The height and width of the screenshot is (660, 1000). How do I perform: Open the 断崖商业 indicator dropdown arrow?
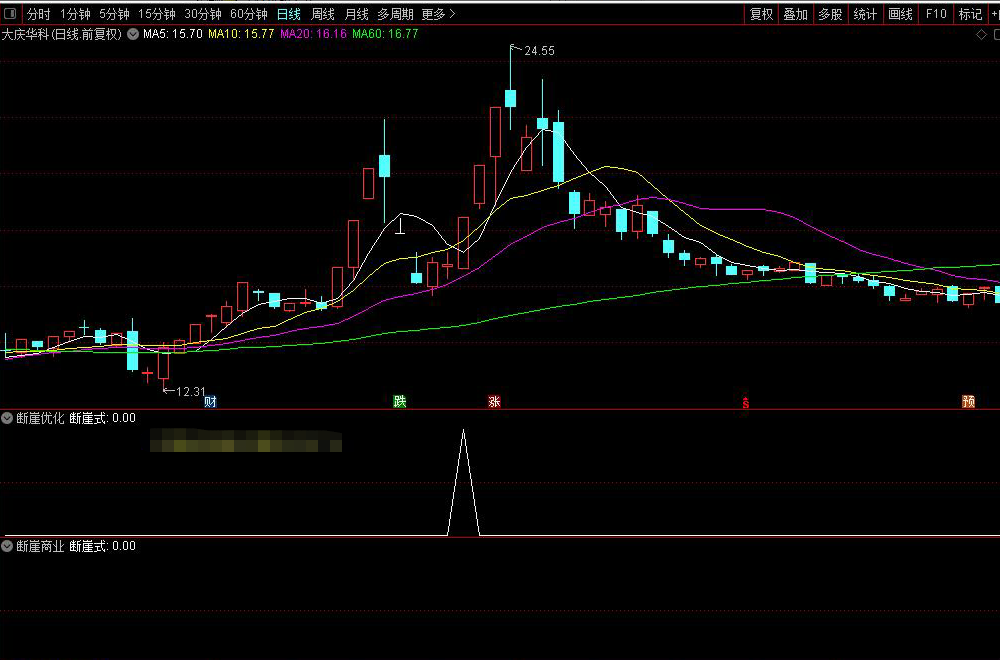tap(7, 546)
